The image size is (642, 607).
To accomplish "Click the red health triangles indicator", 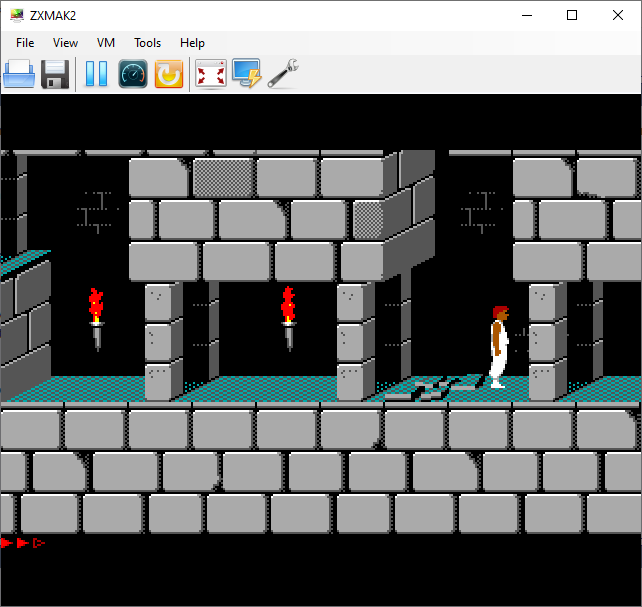I will point(23,543).
